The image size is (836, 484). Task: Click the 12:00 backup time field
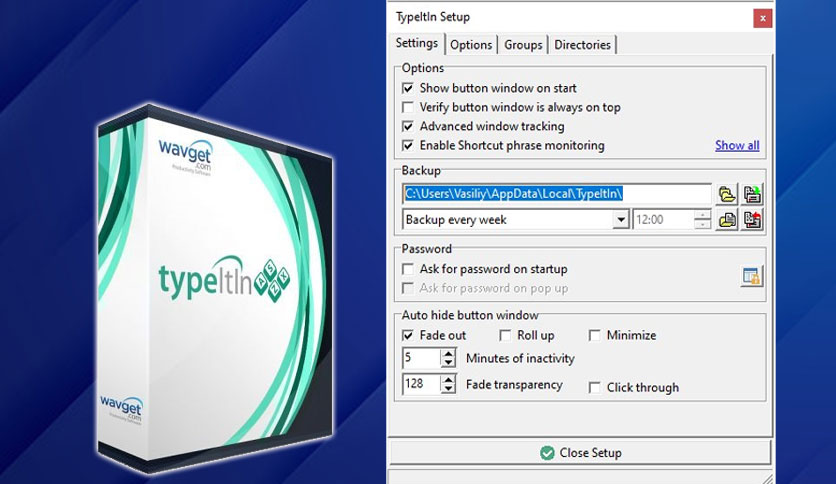[664, 220]
